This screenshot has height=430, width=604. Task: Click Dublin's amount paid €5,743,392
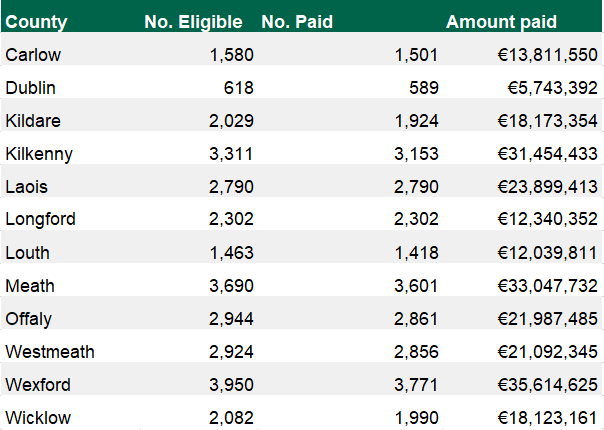click(552, 88)
